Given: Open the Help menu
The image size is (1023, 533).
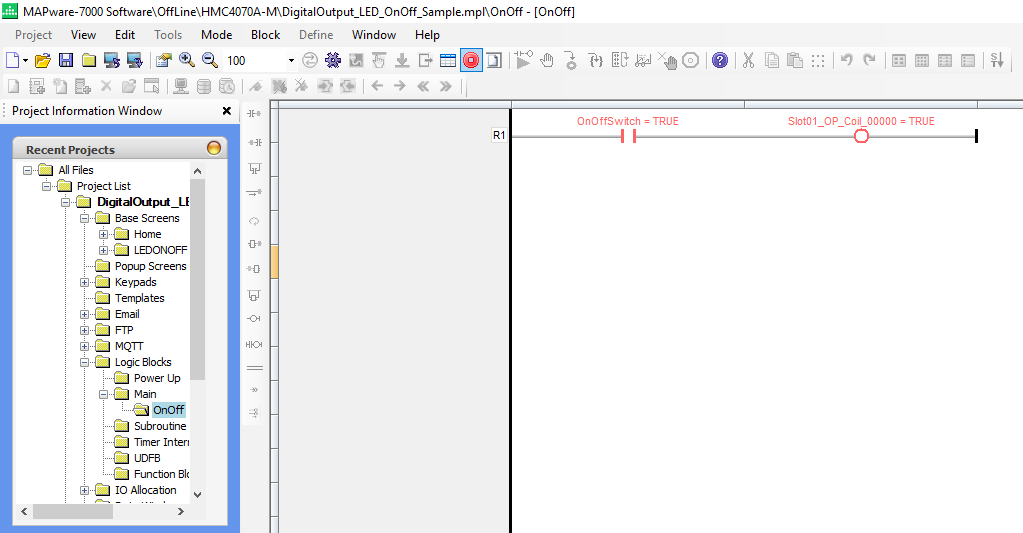Looking at the screenshot, I should [427, 35].
